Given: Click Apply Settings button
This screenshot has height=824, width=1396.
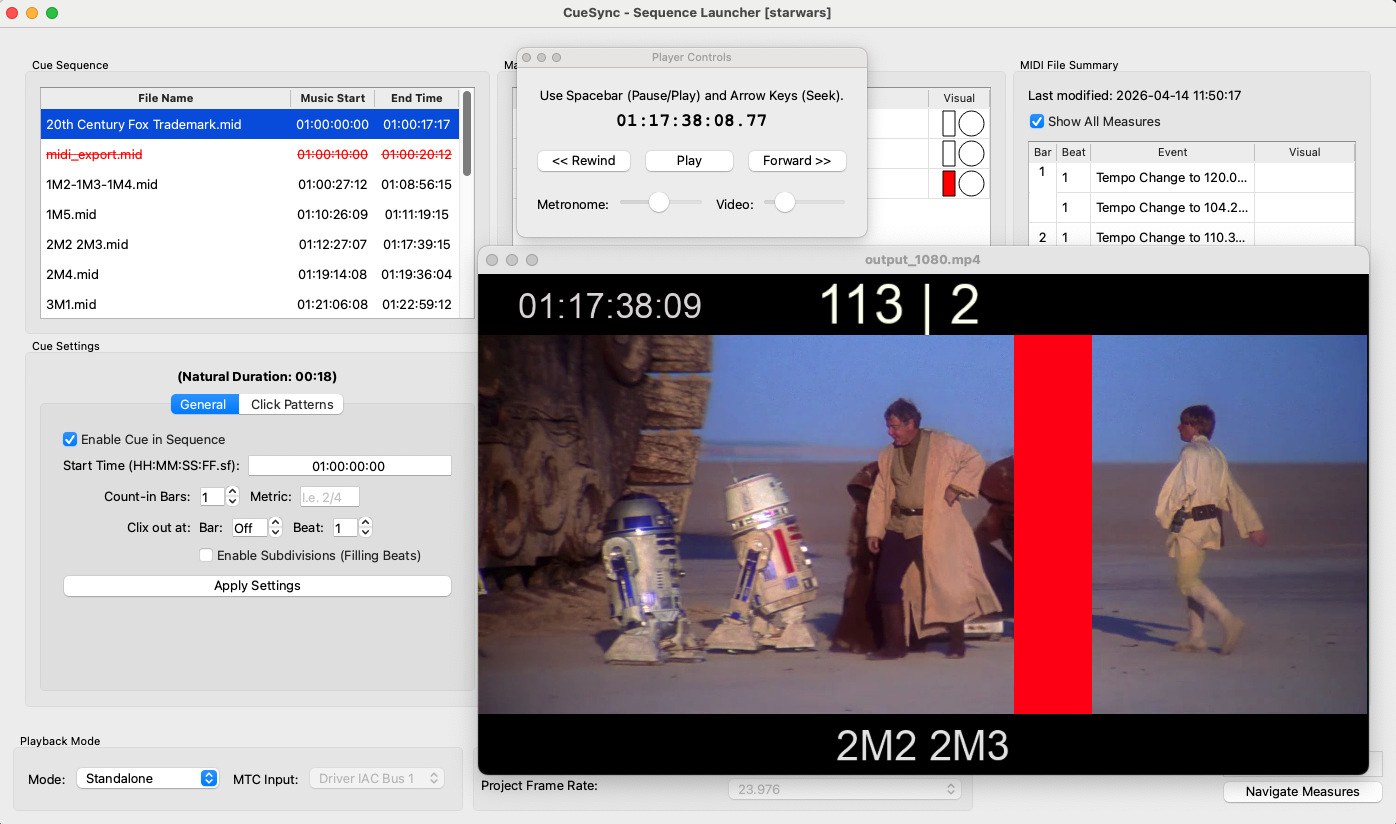Looking at the screenshot, I should pyautogui.click(x=257, y=585).
